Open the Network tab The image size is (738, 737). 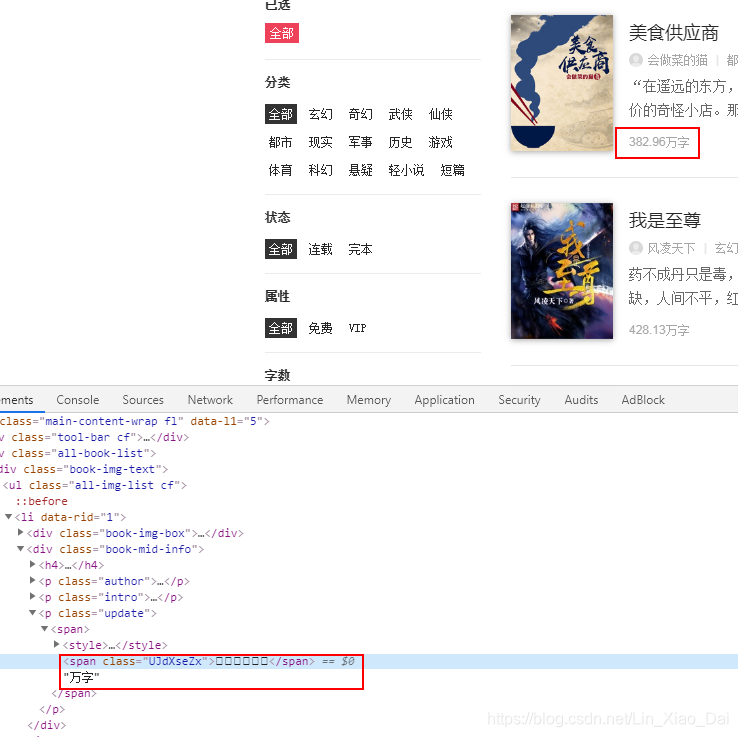pos(210,400)
